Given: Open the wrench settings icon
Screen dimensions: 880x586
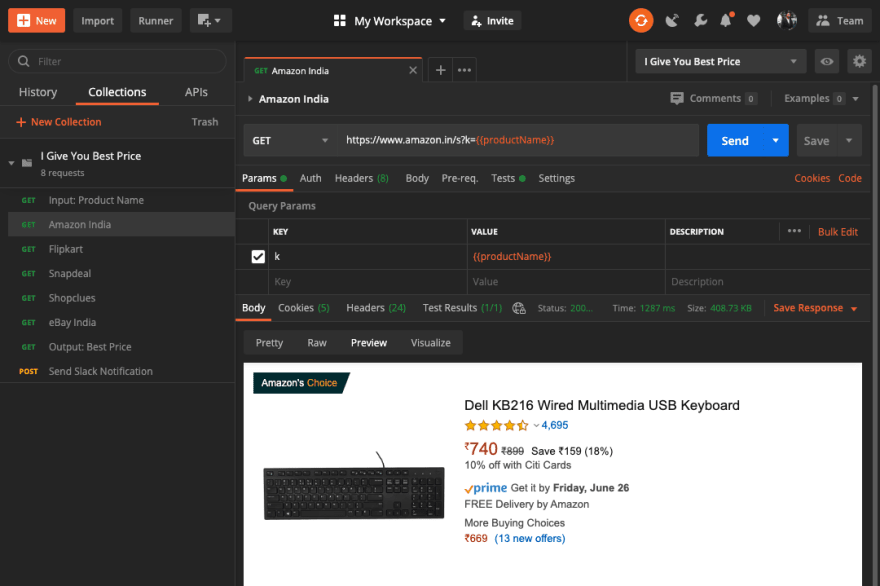Looking at the screenshot, I should tap(700, 21).
